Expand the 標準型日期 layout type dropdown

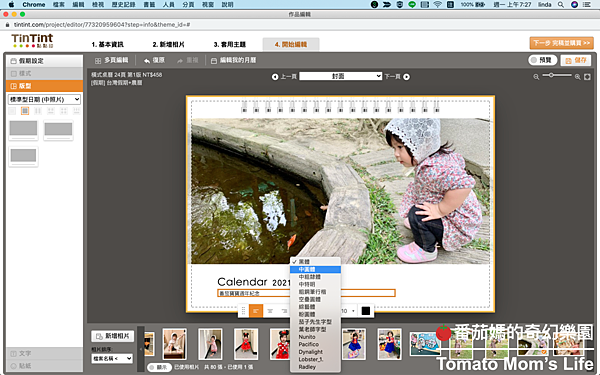(x=44, y=99)
